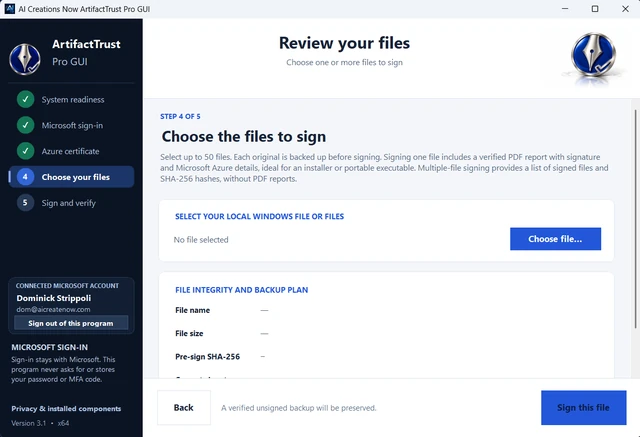The height and width of the screenshot is (437, 640).
Task: Open Privacy & installed components link
Action: 66,408
